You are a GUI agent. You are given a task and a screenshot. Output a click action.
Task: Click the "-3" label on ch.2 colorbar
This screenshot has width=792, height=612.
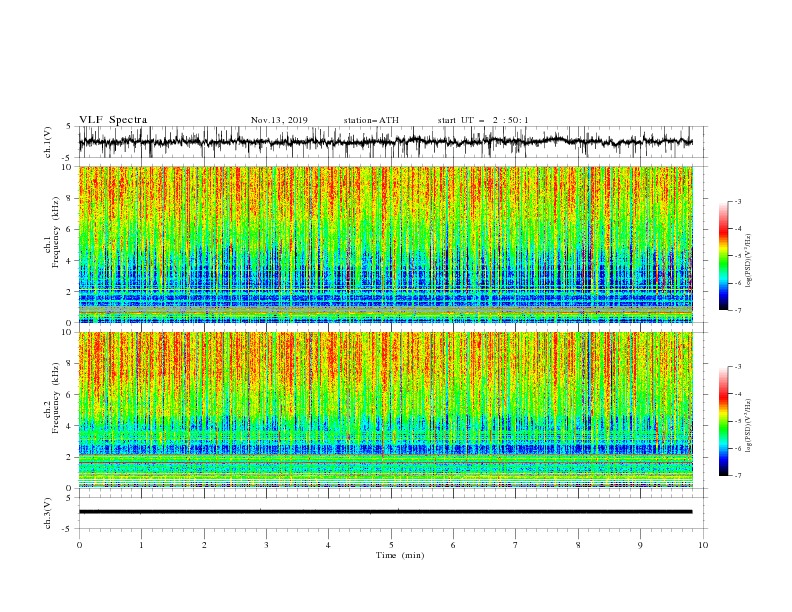738,367
